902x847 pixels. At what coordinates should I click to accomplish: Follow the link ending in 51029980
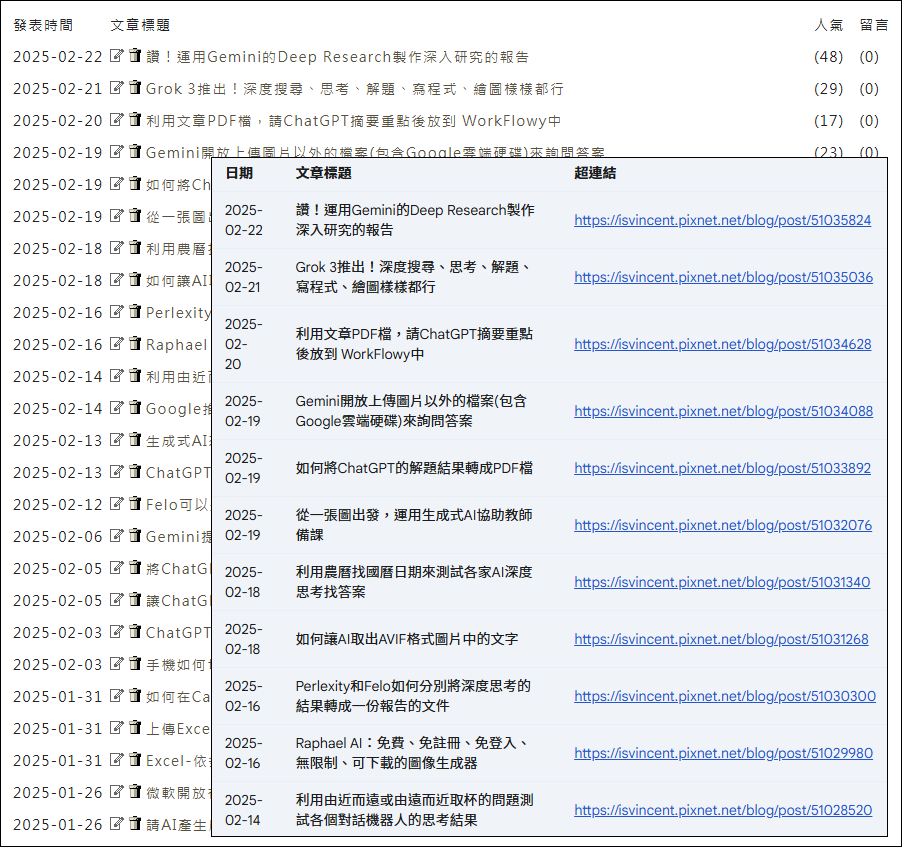(723, 753)
